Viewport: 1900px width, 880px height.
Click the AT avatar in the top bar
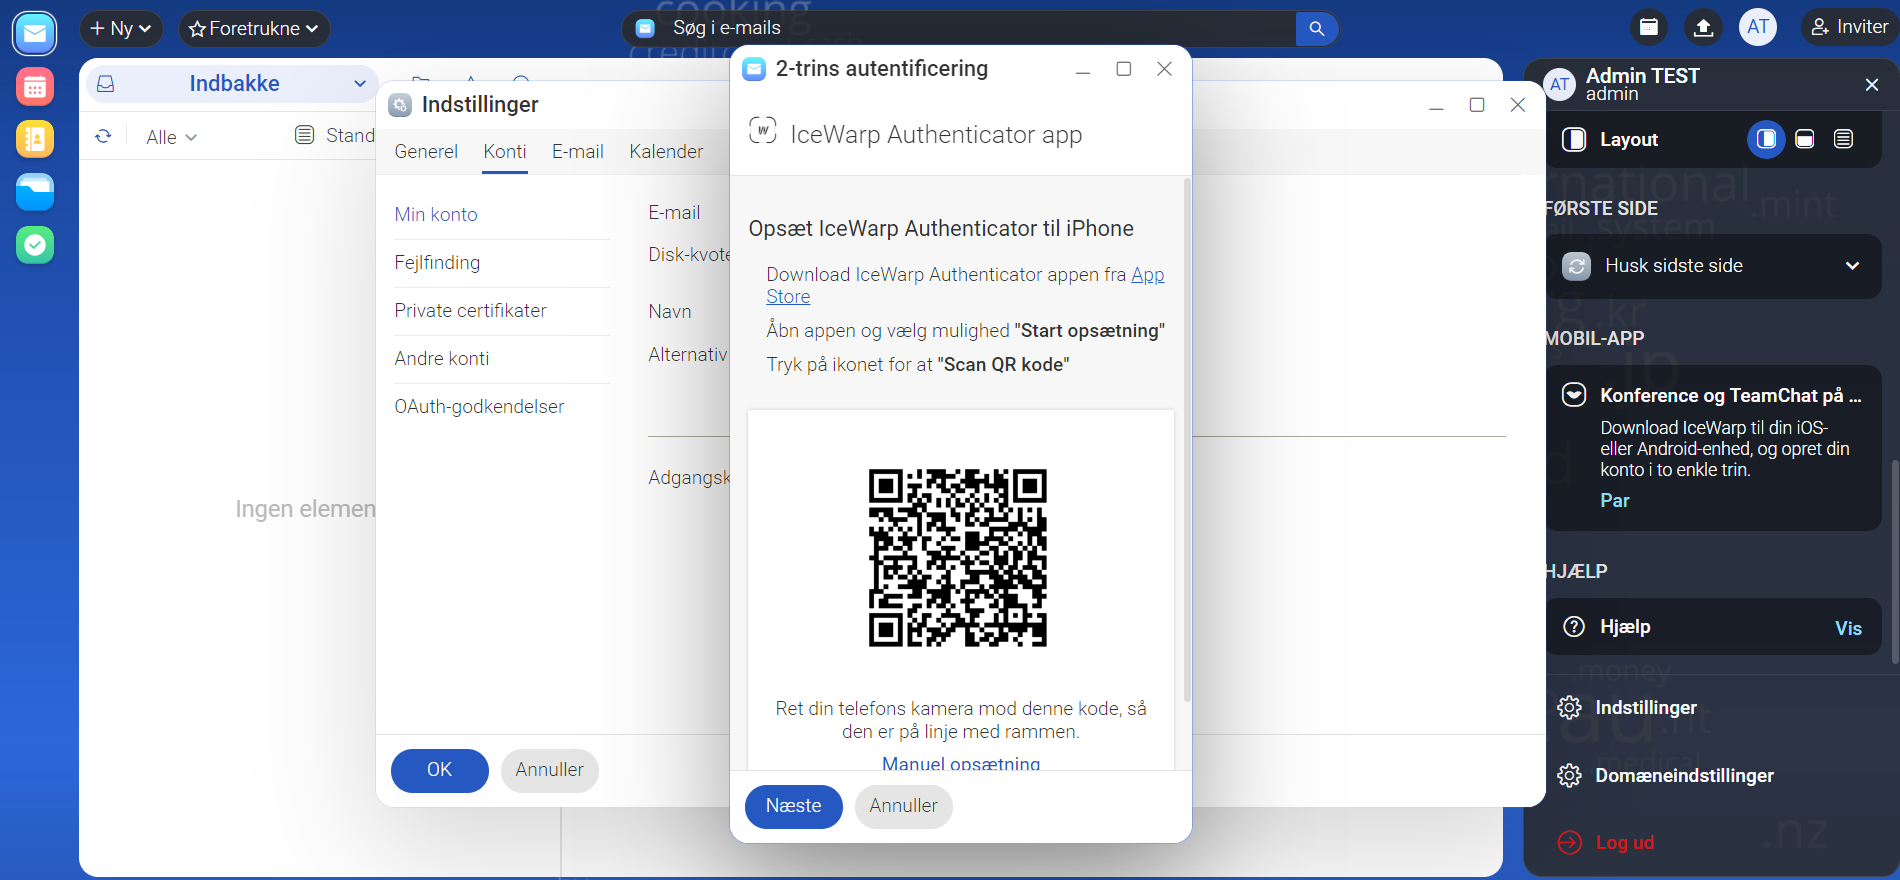coord(1758,27)
